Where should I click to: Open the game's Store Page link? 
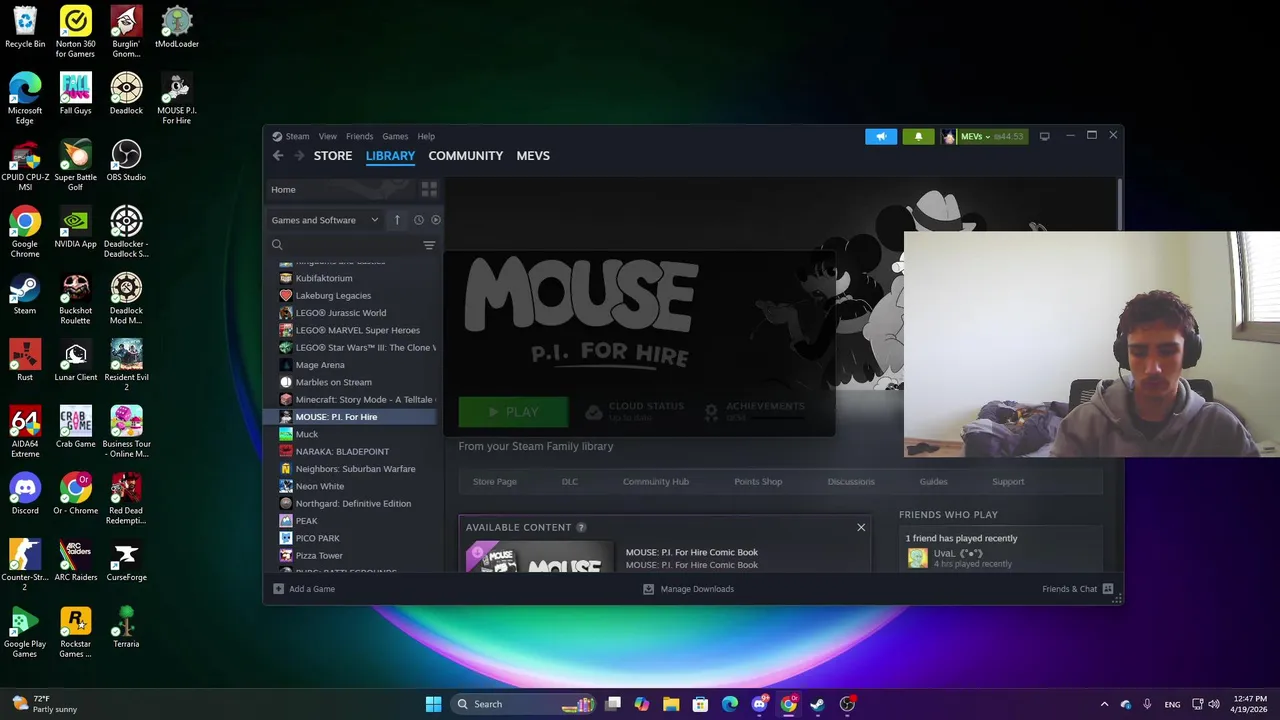pos(495,482)
